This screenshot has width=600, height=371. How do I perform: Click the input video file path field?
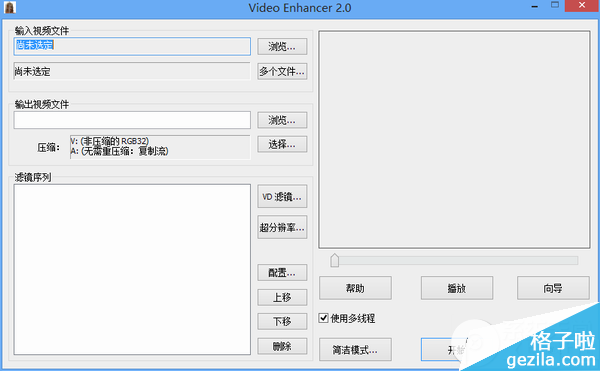click(132, 46)
